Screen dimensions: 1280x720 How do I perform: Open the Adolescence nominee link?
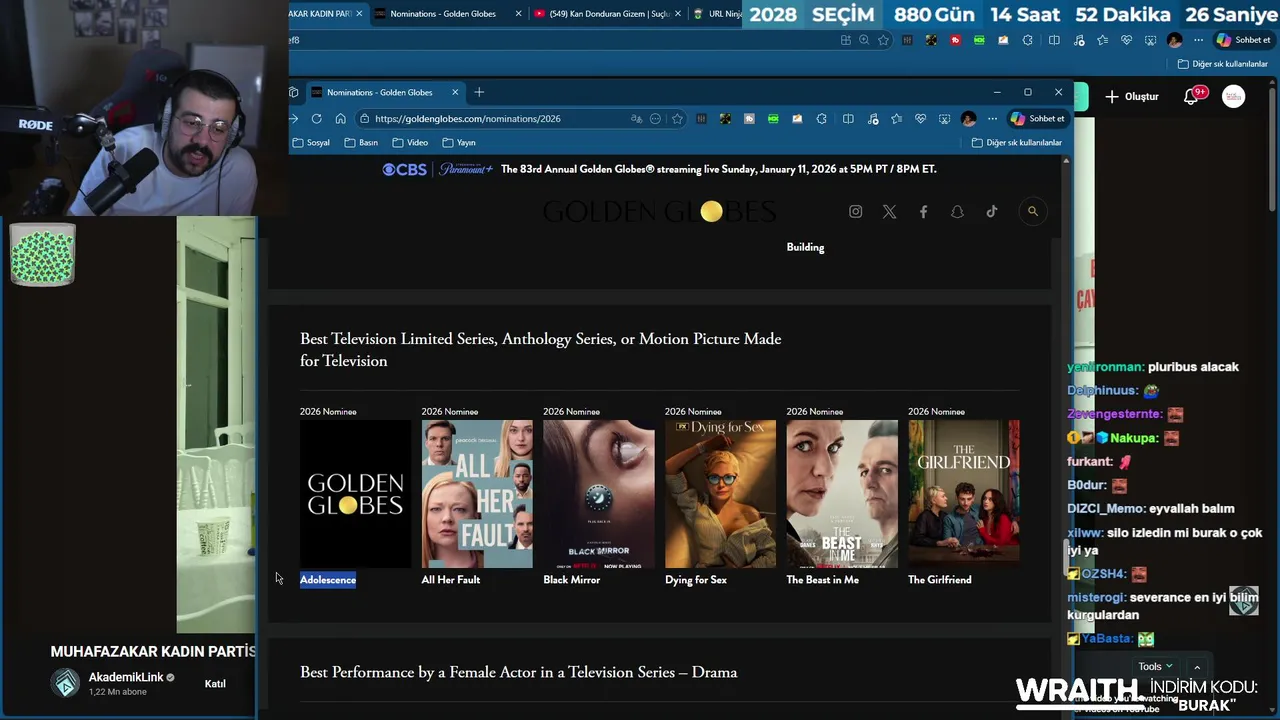(328, 580)
